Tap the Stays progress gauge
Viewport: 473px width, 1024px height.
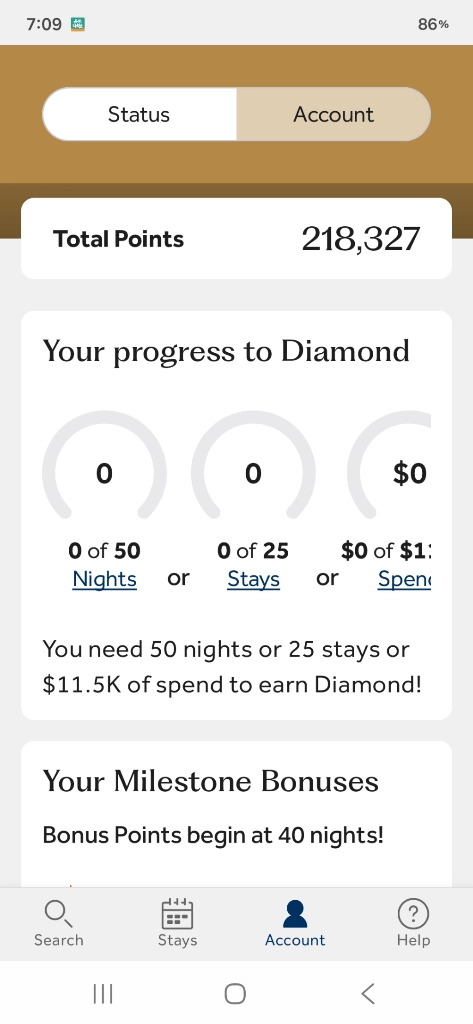253,465
